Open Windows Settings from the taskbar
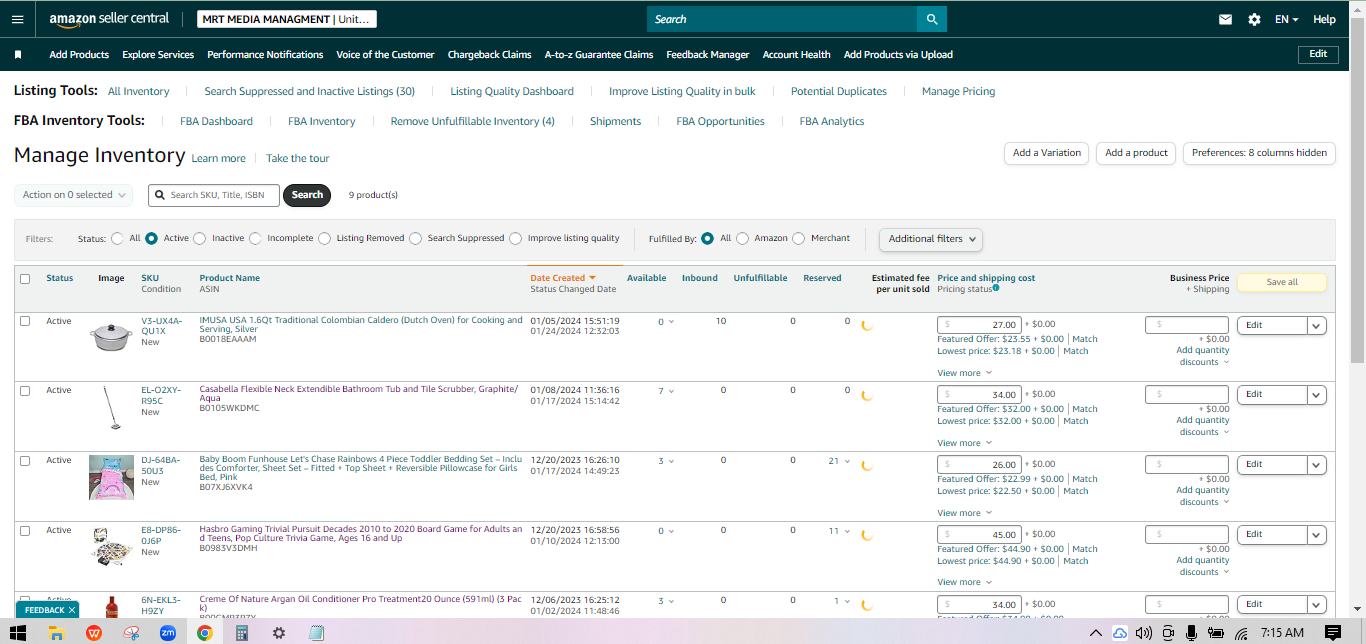1366x644 pixels. pos(278,632)
